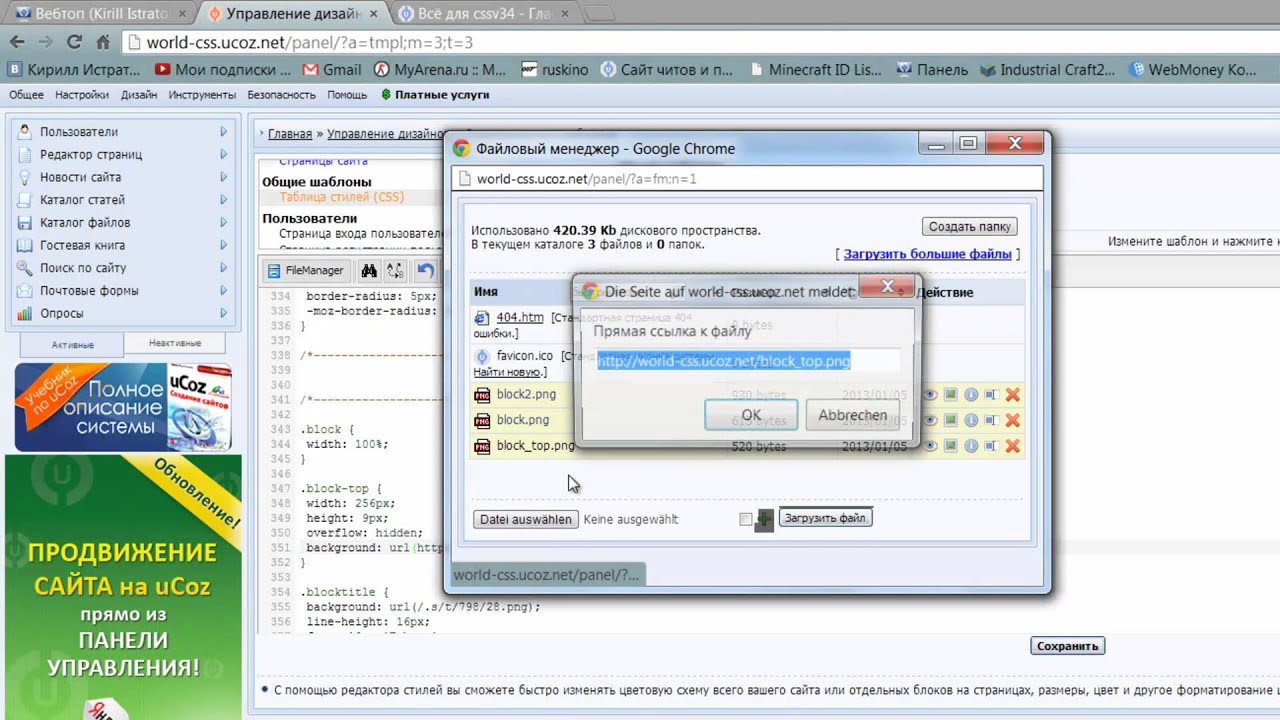Open the Платные услуги menu
The width and height of the screenshot is (1280, 720).
point(435,95)
